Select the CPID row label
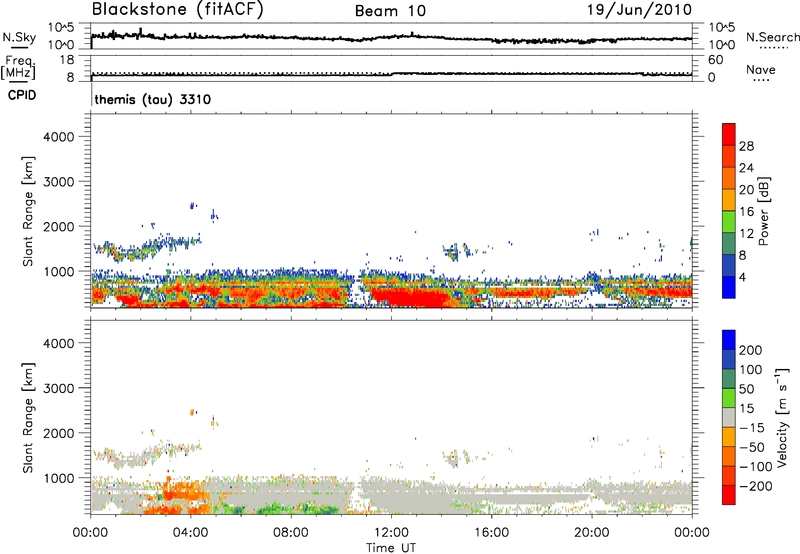The height and width of the screenshot is (554, 800). point(22,95)
